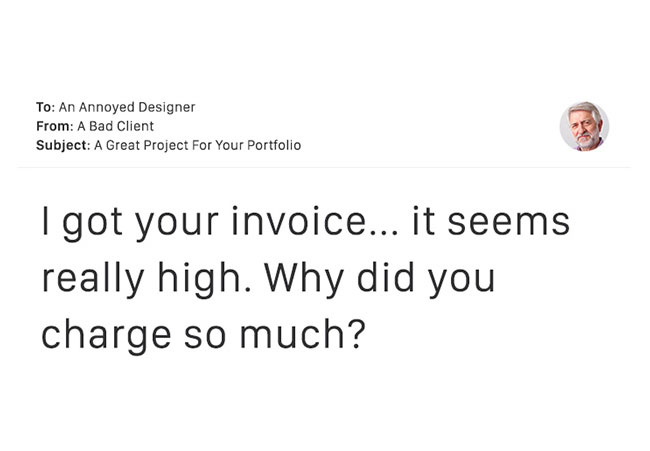Click the word "Why" in the message
The width and height of the screenshot is (650, 451).
(304, 279)
